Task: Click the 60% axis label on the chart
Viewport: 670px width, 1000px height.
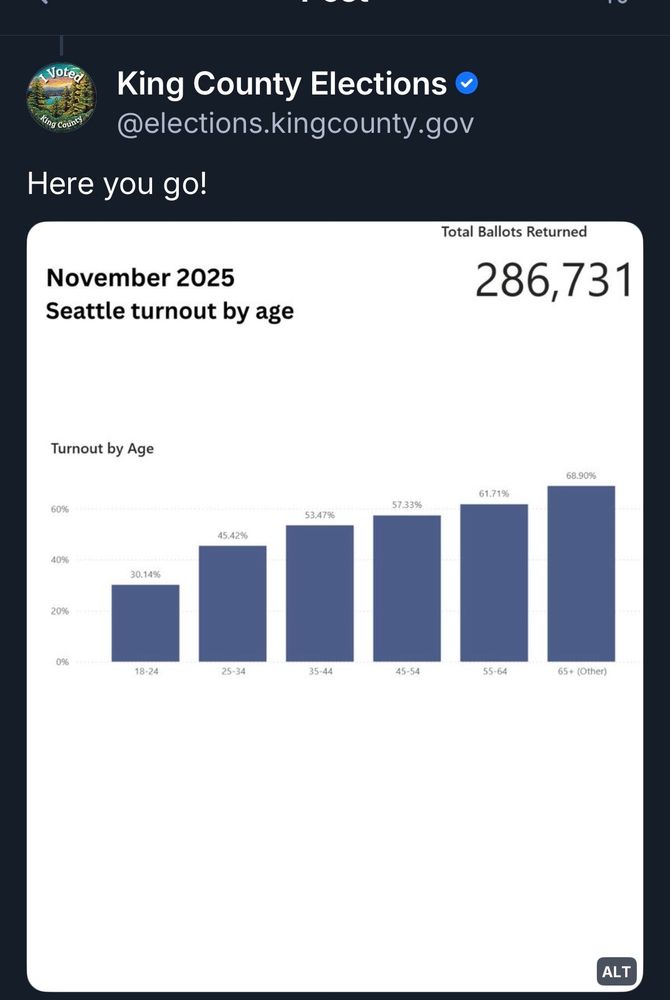Action: [x=62, y=506]
